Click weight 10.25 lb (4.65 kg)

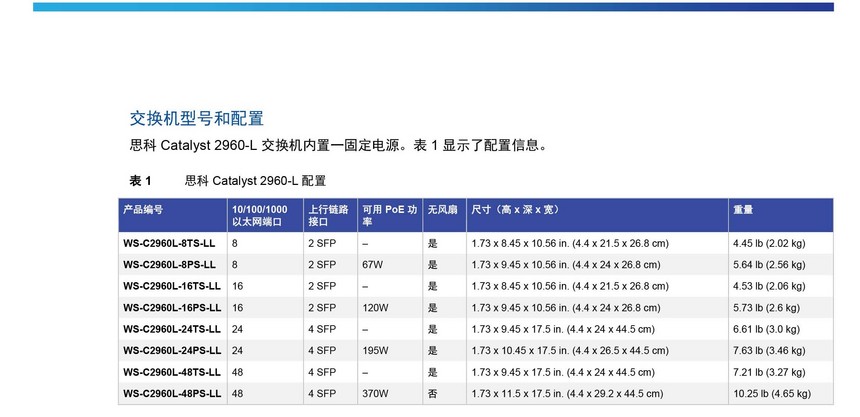point(772,393)
